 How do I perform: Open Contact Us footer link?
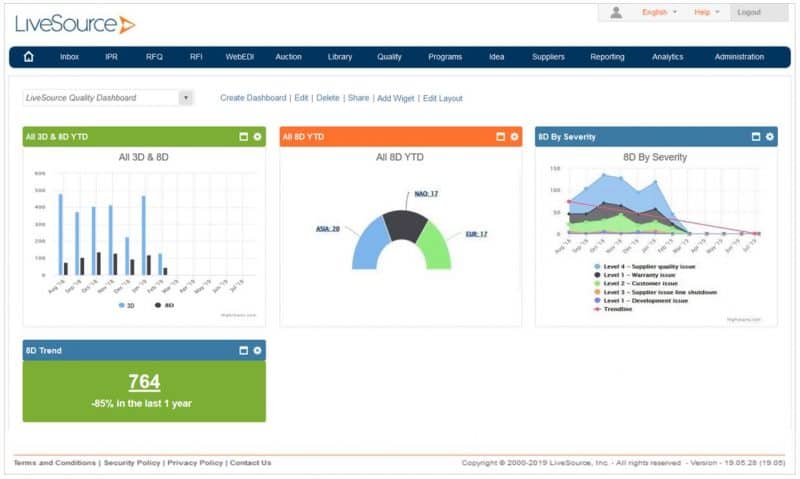click(251, 463)
